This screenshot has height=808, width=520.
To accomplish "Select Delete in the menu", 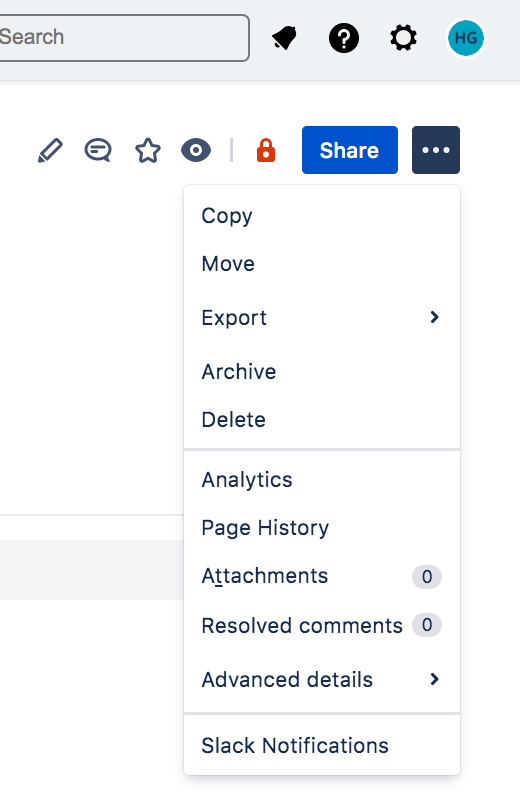I will 322,420.
